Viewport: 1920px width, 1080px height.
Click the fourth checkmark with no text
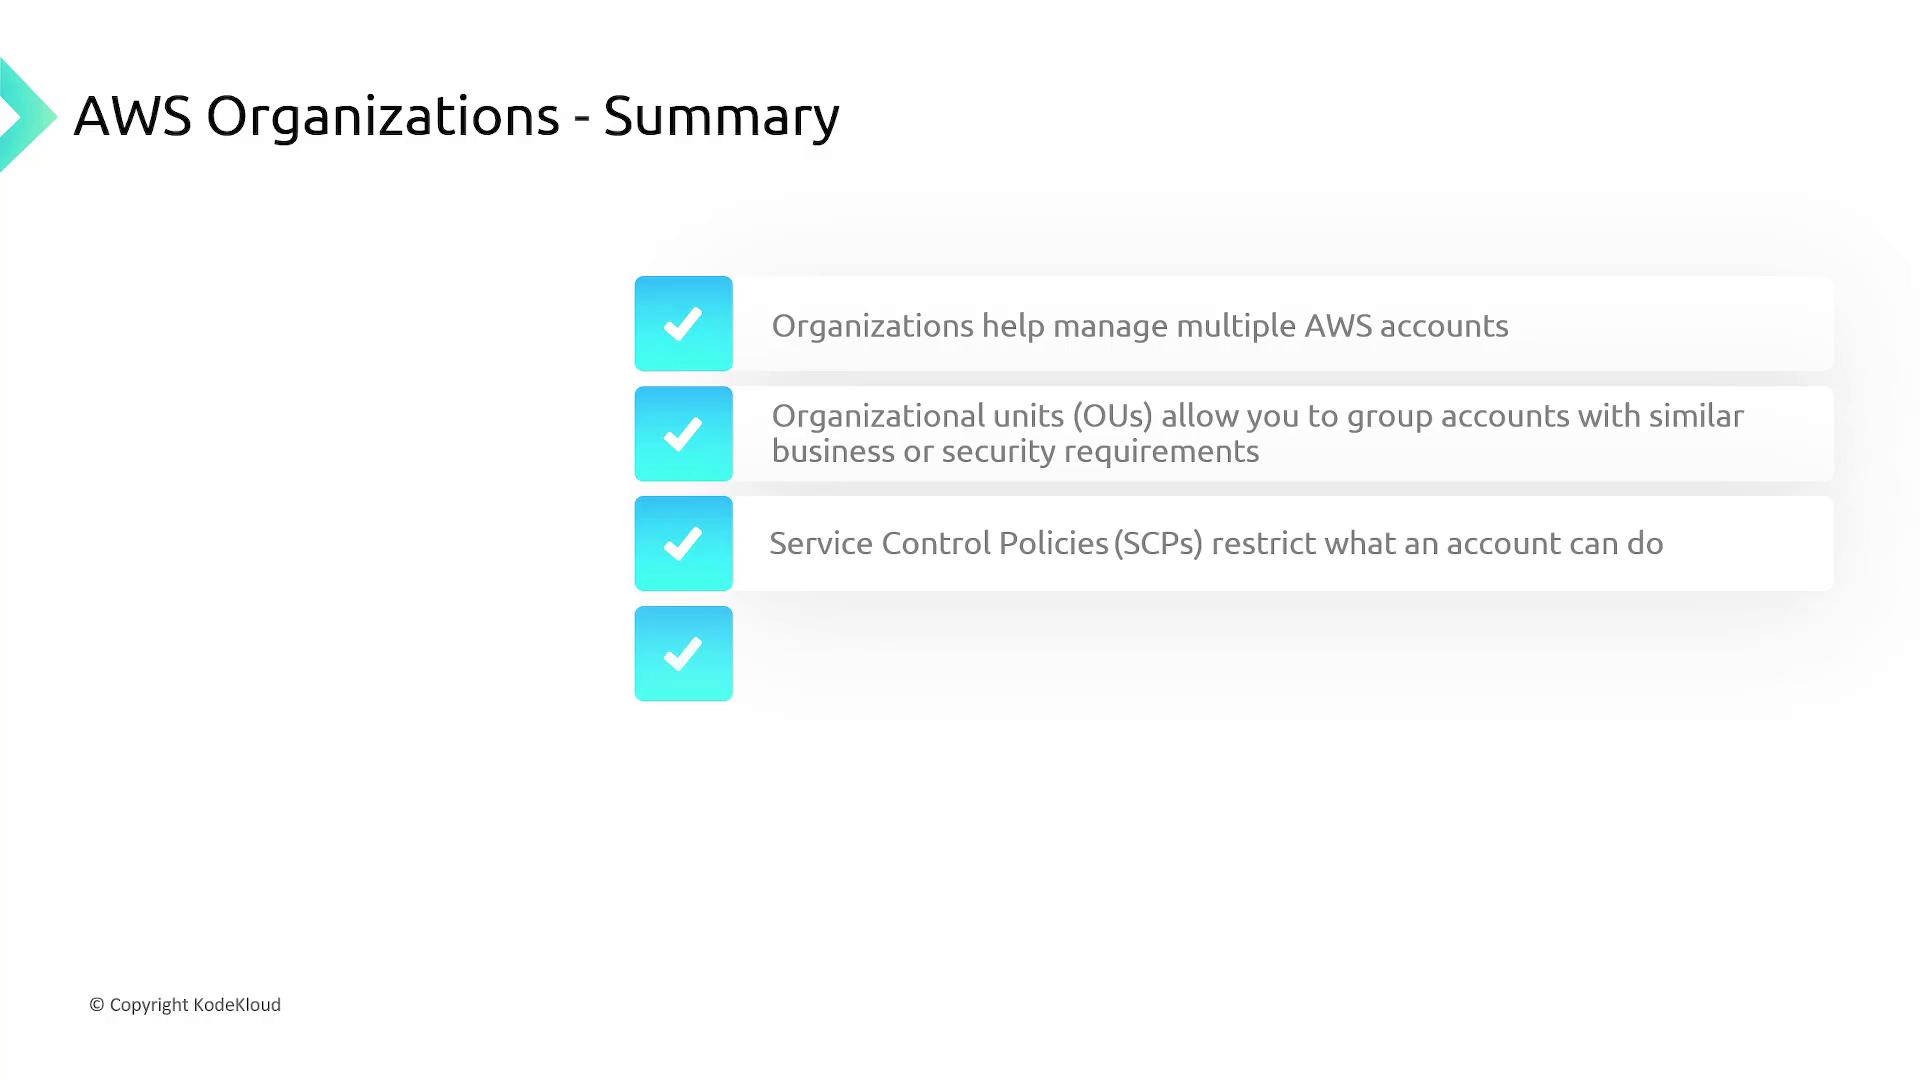pyautogui.click(x=683, y=654)
